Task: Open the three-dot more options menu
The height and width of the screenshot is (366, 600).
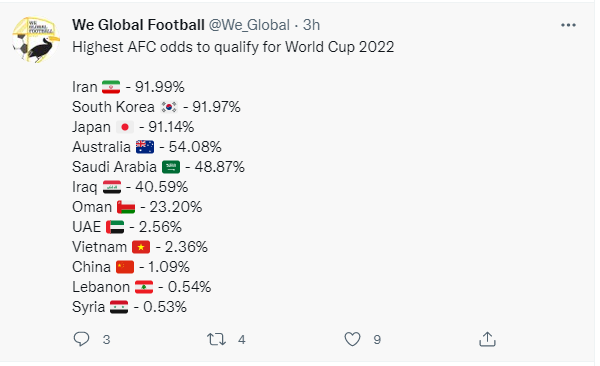Action: 568,25
